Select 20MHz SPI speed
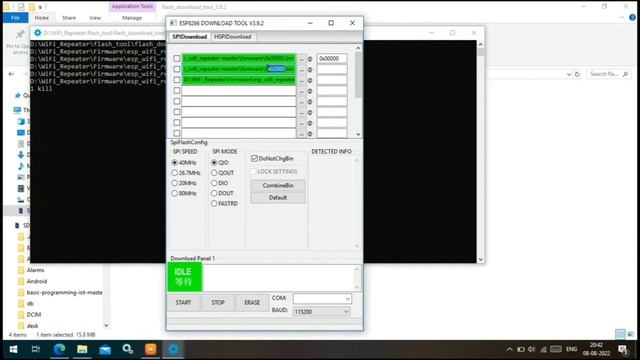 (x=175, y=183)
